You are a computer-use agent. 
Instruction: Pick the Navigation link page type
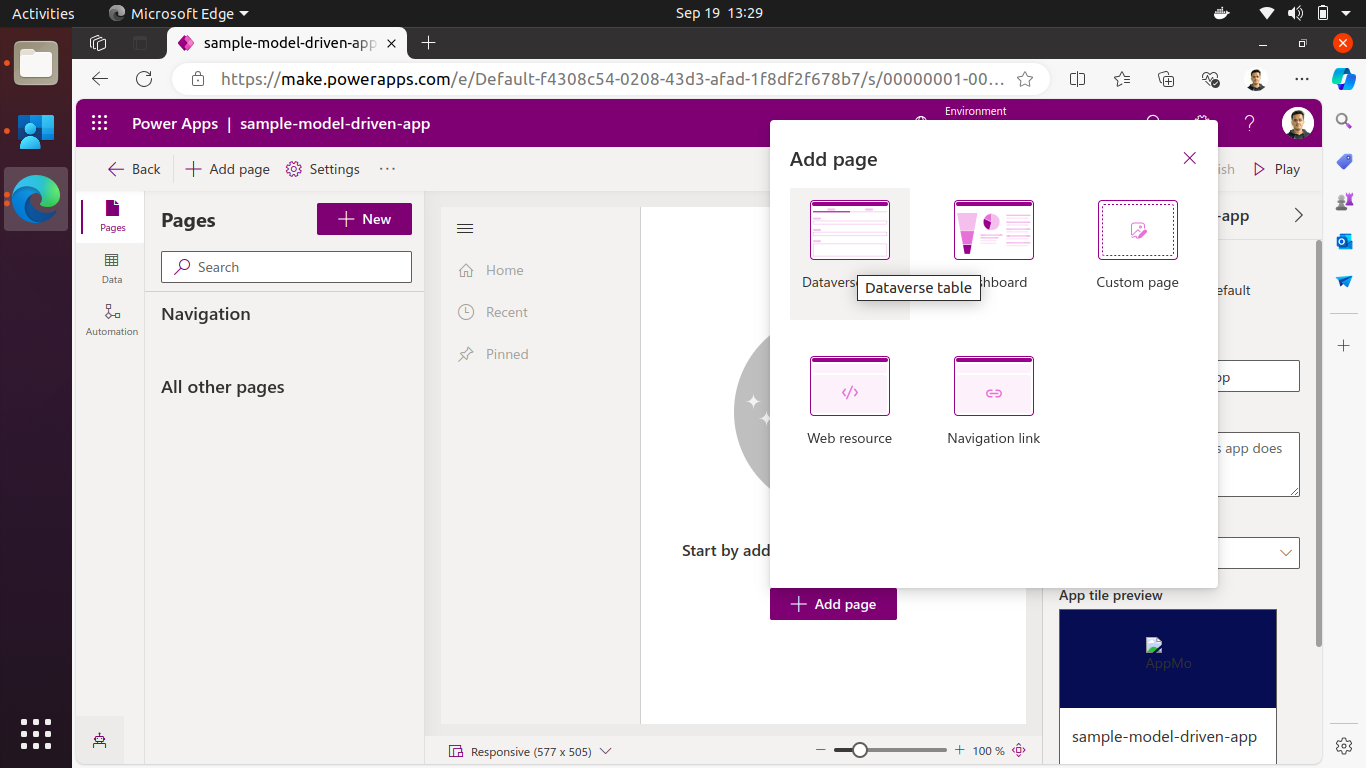[x=993, y=386]
